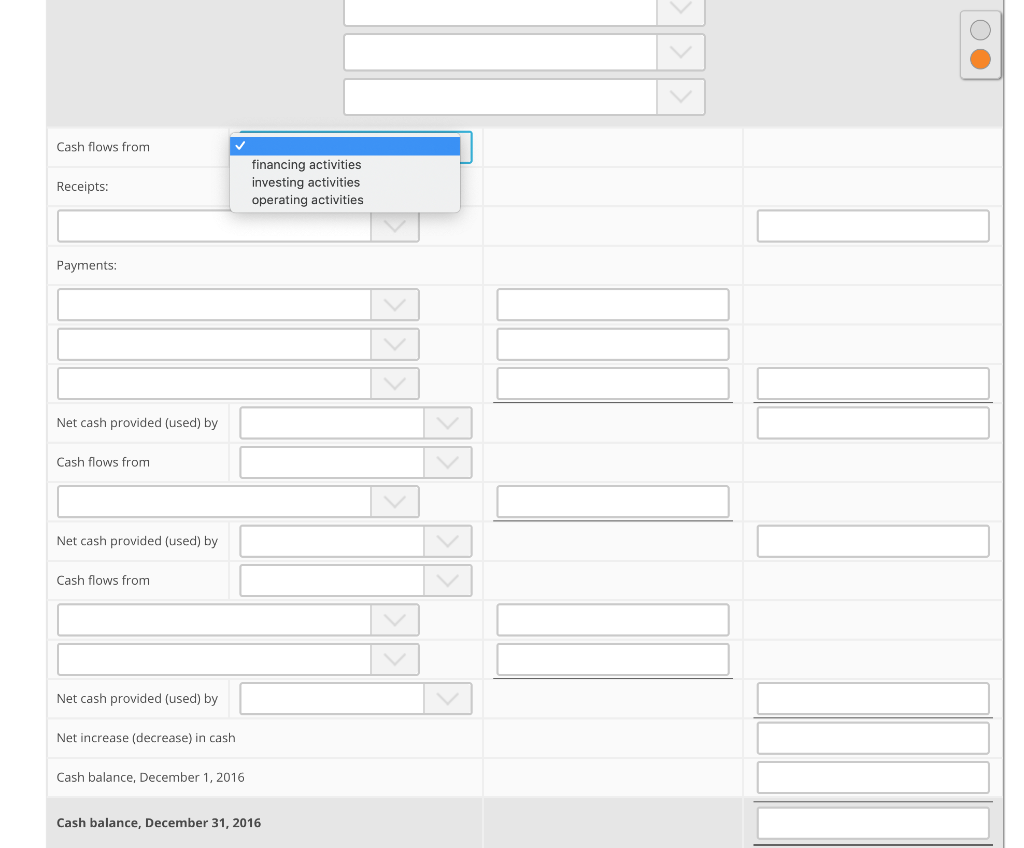
Task: Click the amount field below second 'Cash flows from'
Action: [613, 502]
